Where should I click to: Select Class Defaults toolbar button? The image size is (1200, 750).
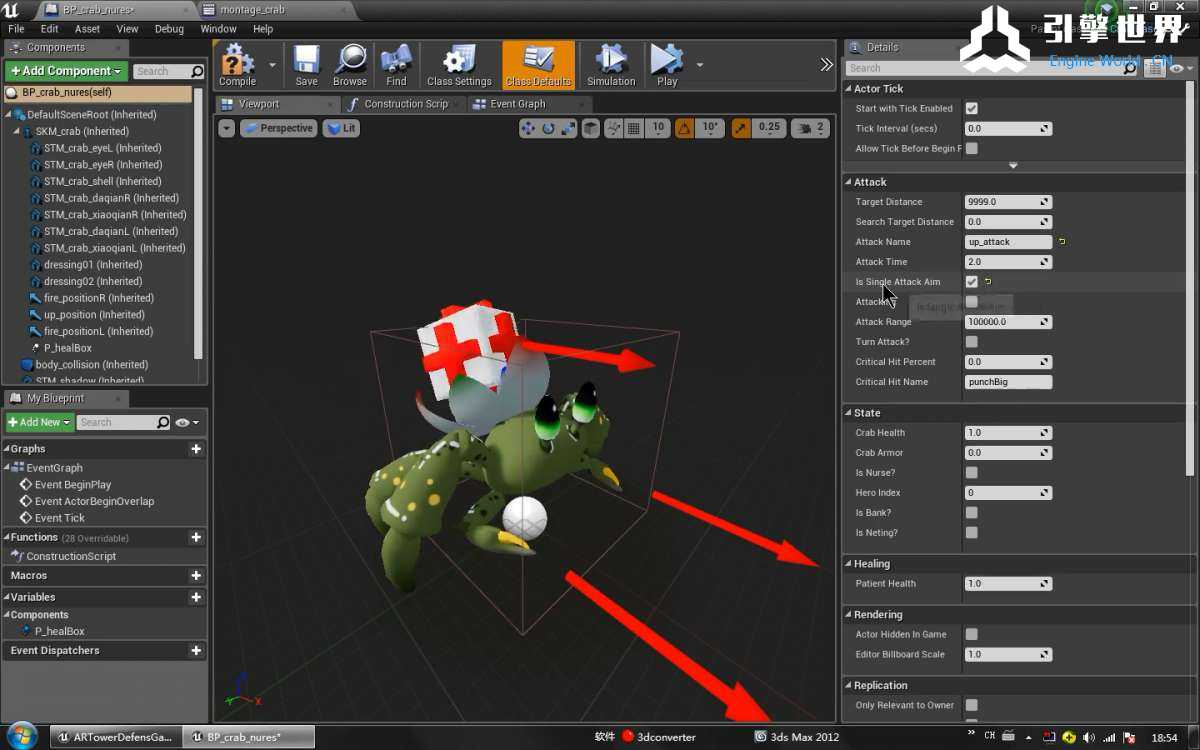tap(538, 65)
